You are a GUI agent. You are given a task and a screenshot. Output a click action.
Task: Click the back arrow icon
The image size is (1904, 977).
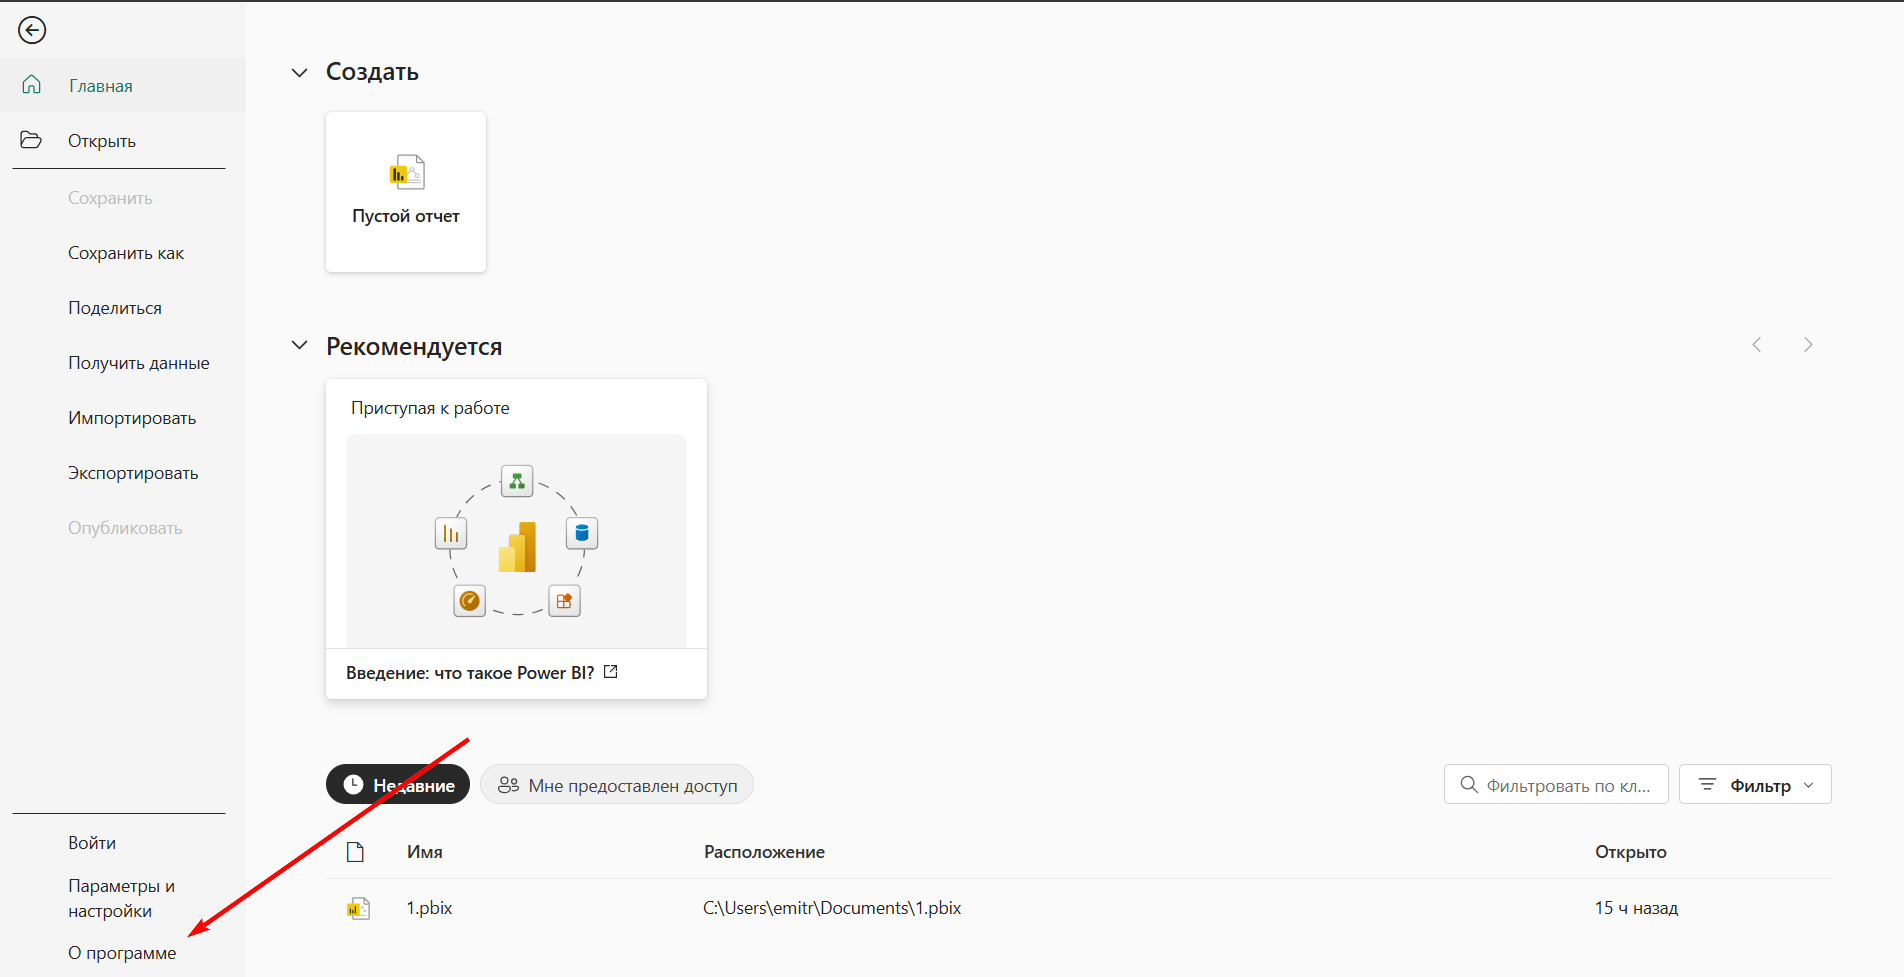point(32,31)
